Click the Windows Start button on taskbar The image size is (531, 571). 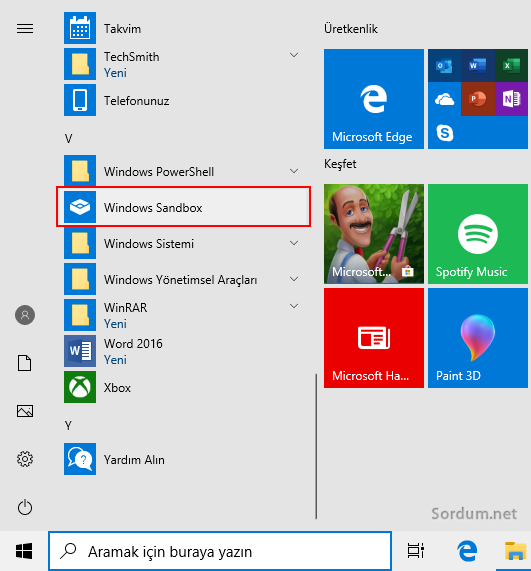[24, 551]
